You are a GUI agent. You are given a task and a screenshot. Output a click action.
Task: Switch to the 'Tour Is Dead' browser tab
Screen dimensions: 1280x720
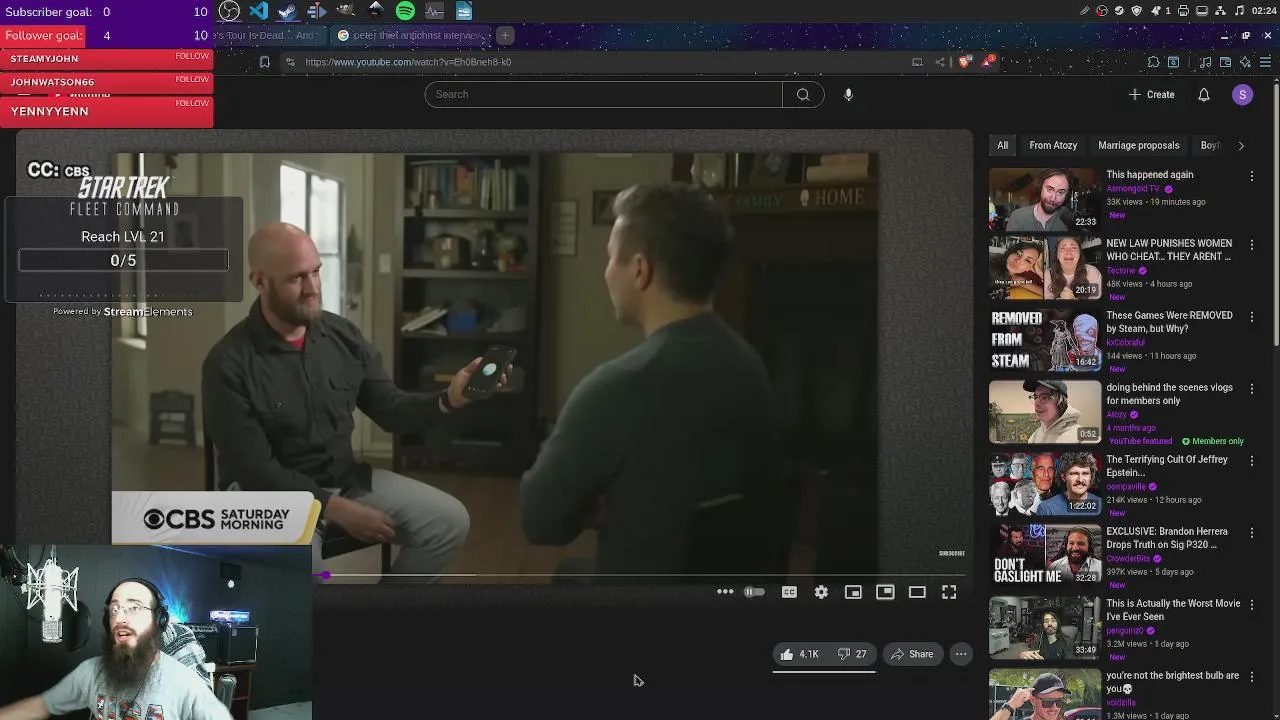[x=270, y=35]
